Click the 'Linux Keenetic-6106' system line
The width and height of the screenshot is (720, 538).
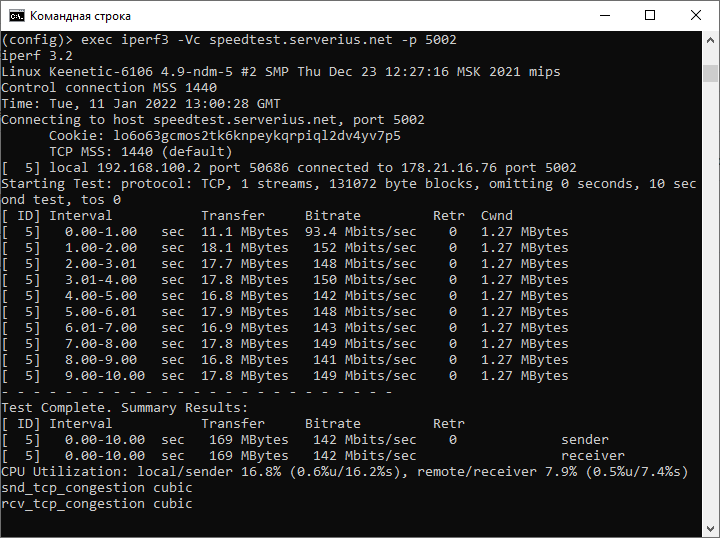pyautogui.click(x=281, y=72)
